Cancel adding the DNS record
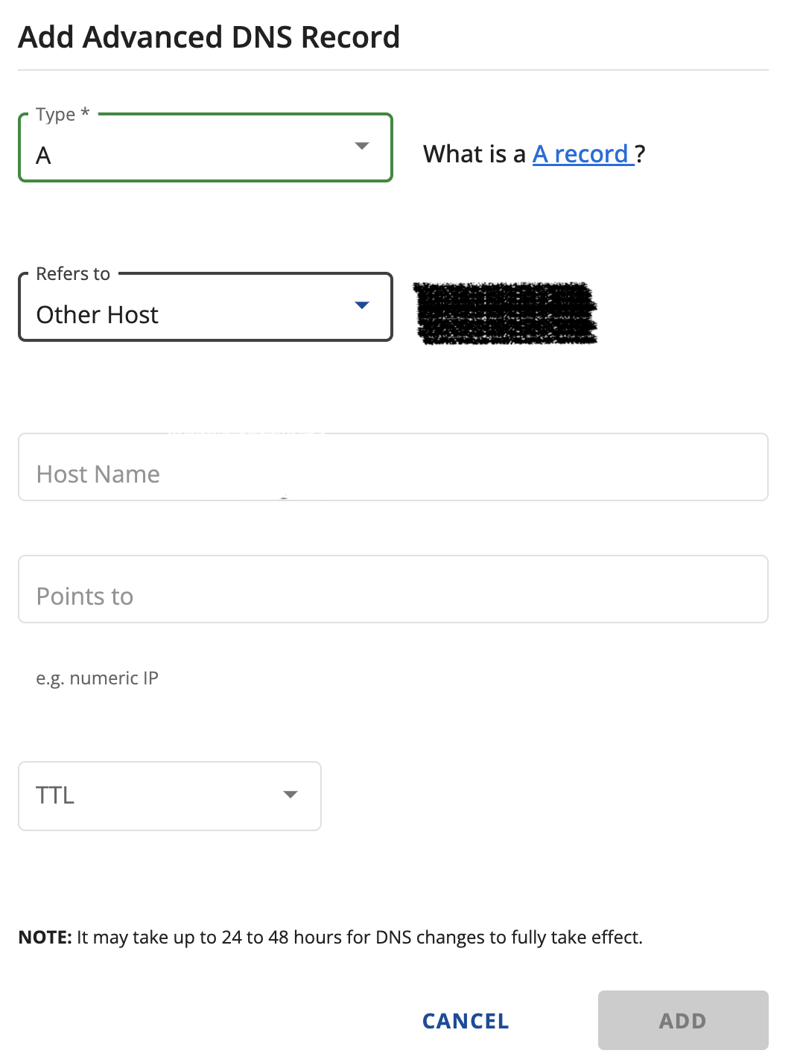Screen dimensions: 800x1059 pos(465,1021)
